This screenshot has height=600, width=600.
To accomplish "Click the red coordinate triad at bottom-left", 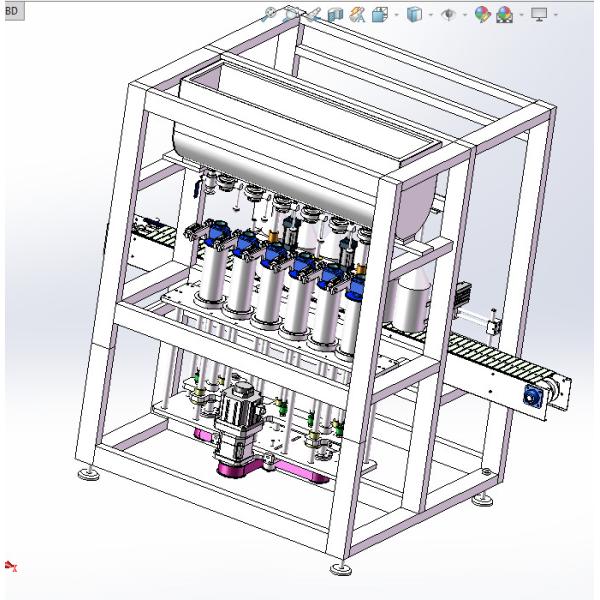I will coord(11,566).
